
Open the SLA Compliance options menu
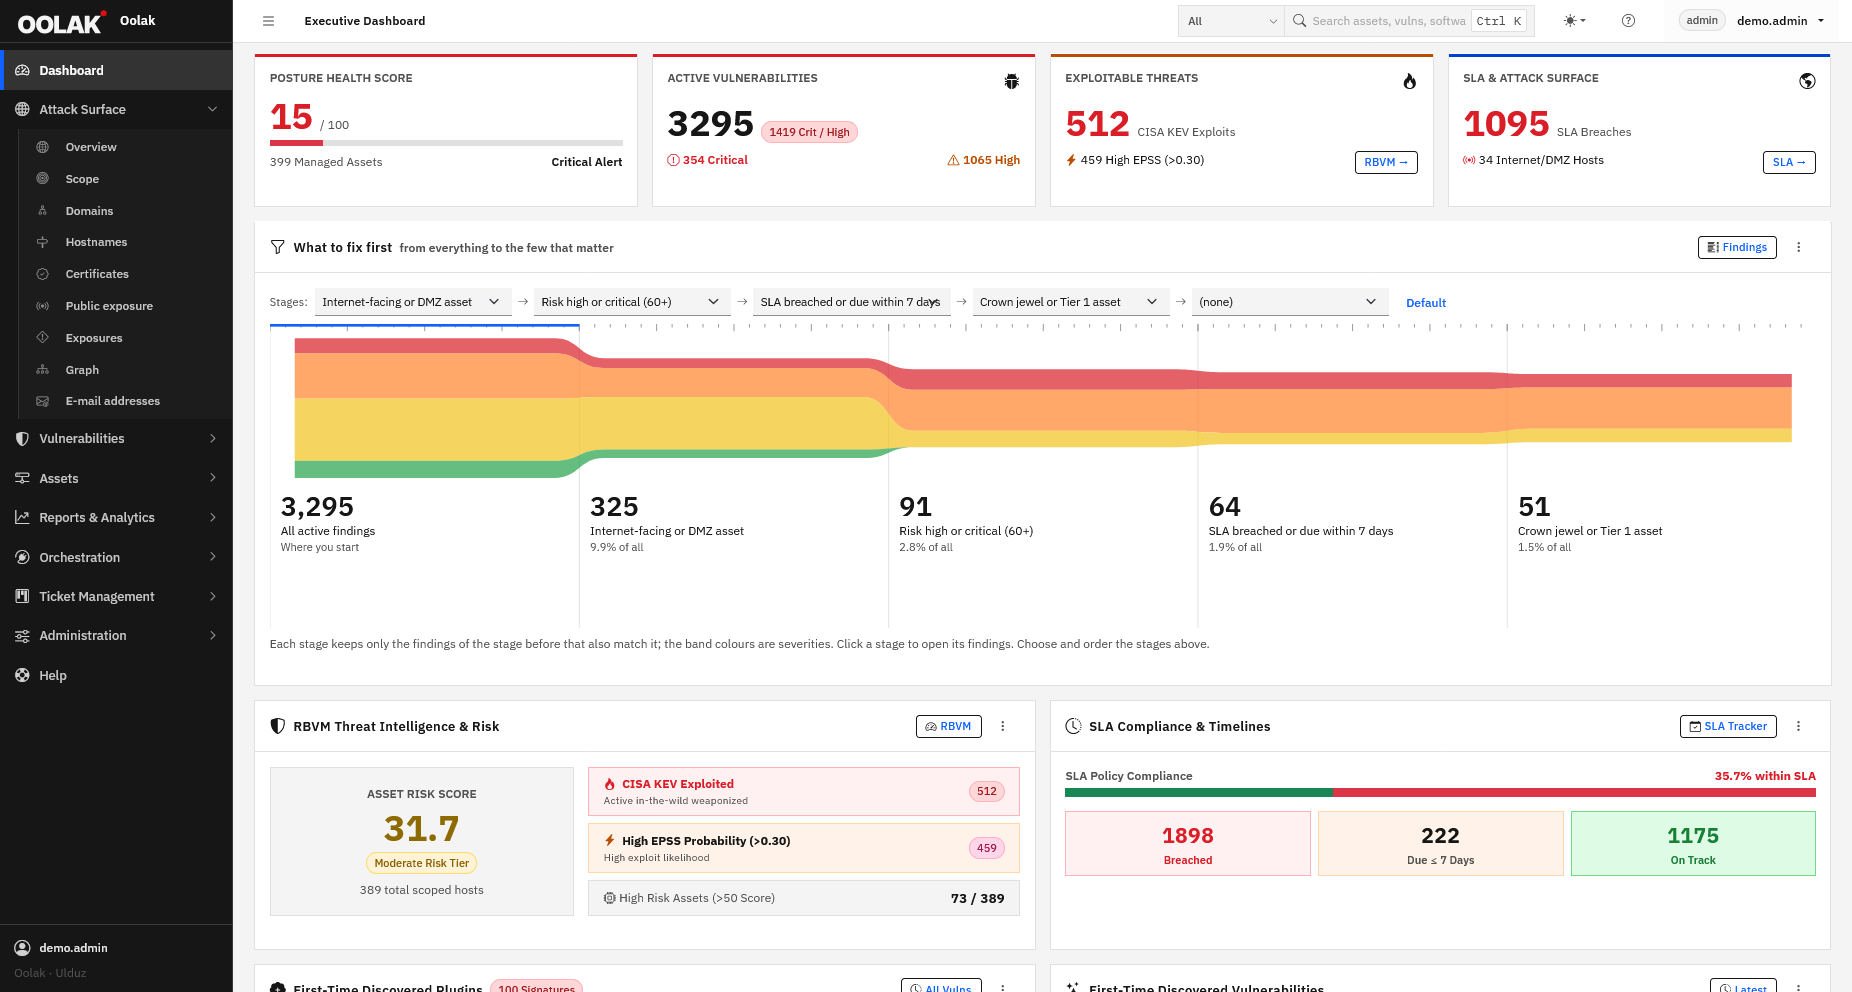(1798, 726)
